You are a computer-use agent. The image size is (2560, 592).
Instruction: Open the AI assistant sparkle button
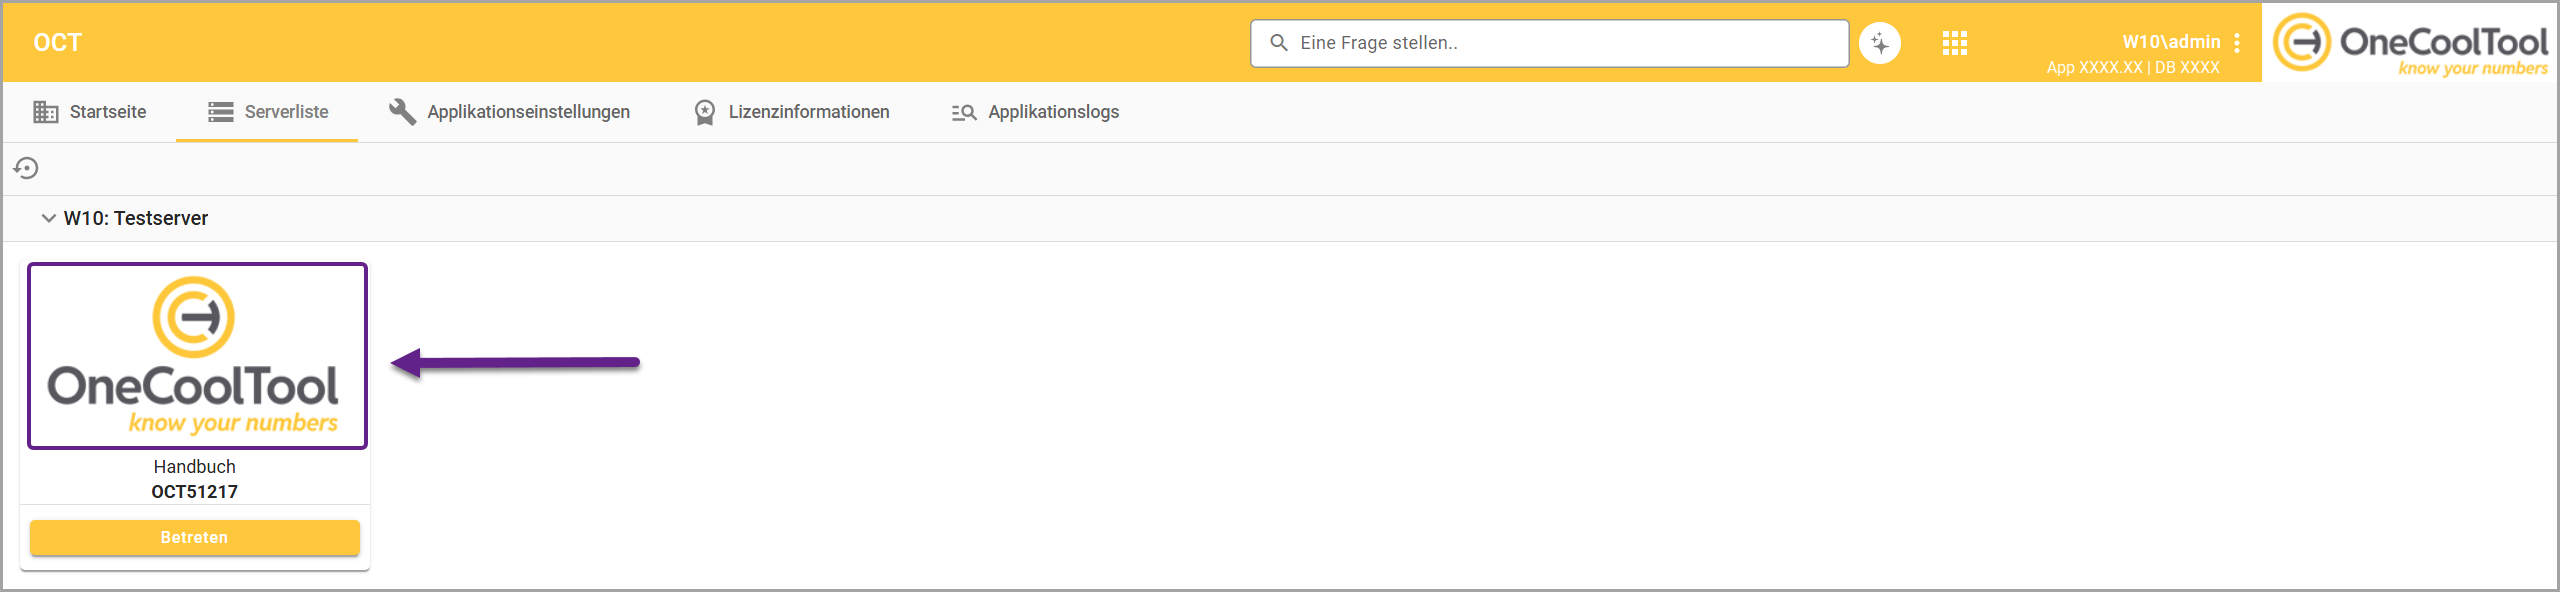[x=1879, y=43]
